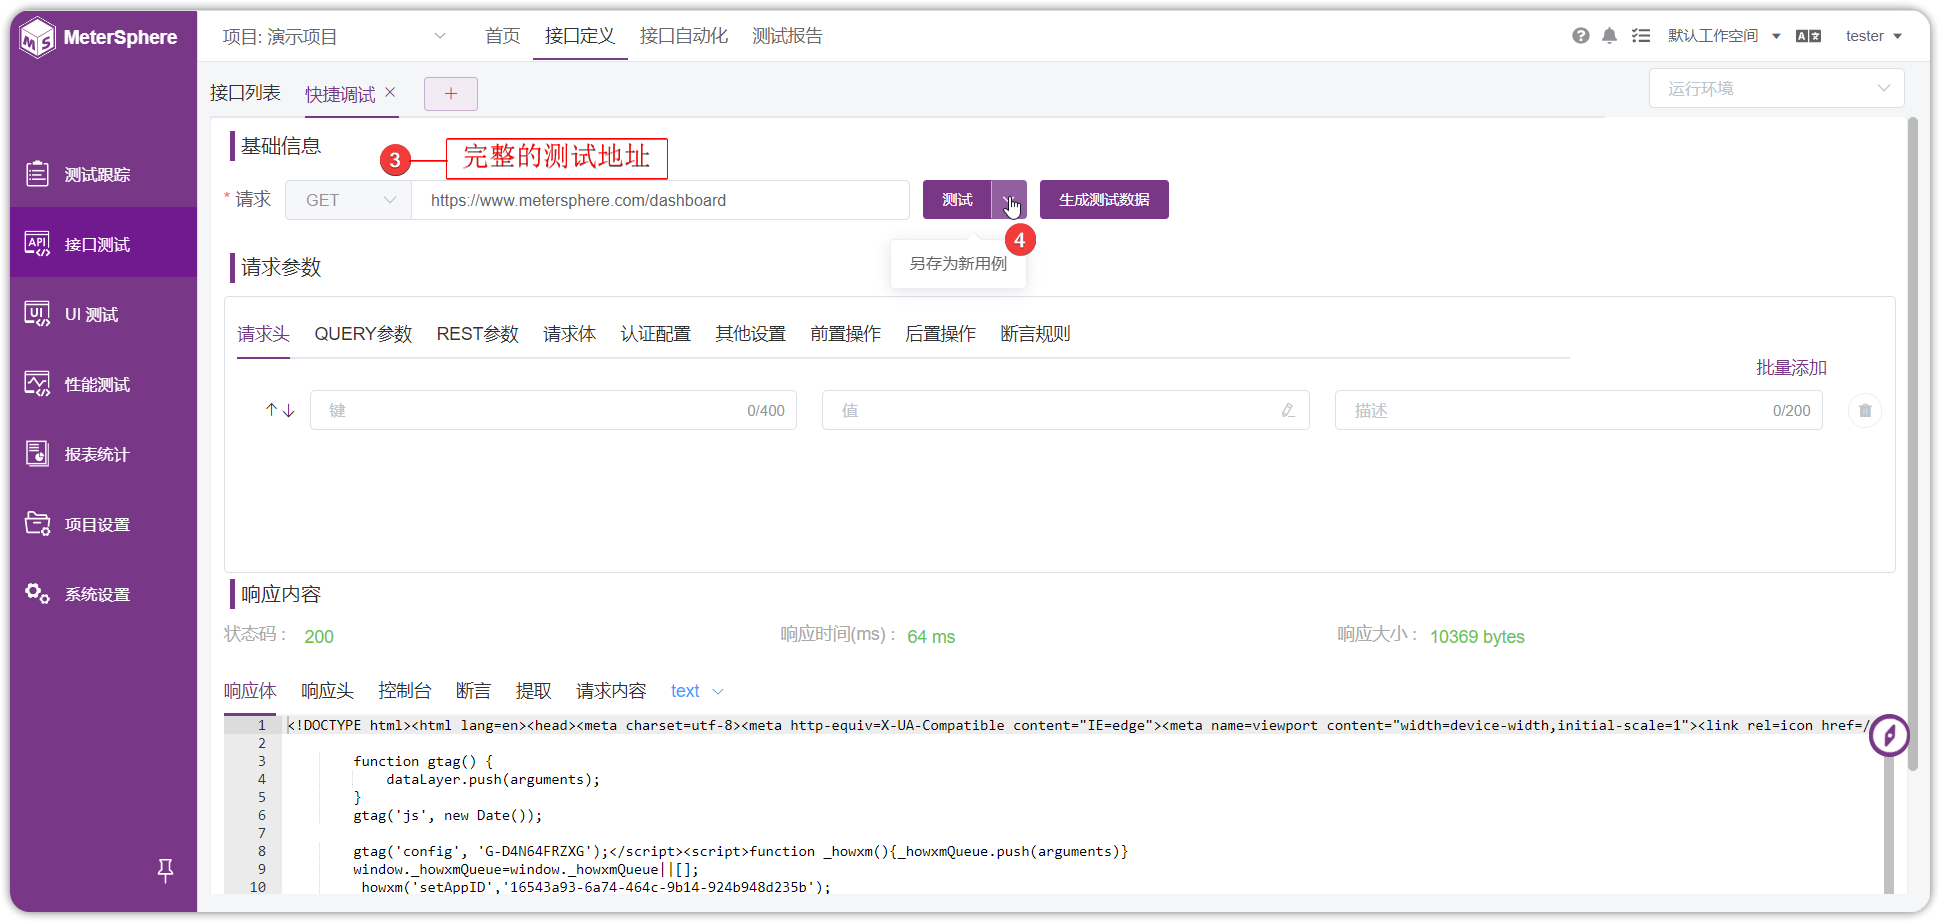Open the 默认工作空间 dropdown
1940x922 pixels.
pyautogui.click(x=1724, y=36)
